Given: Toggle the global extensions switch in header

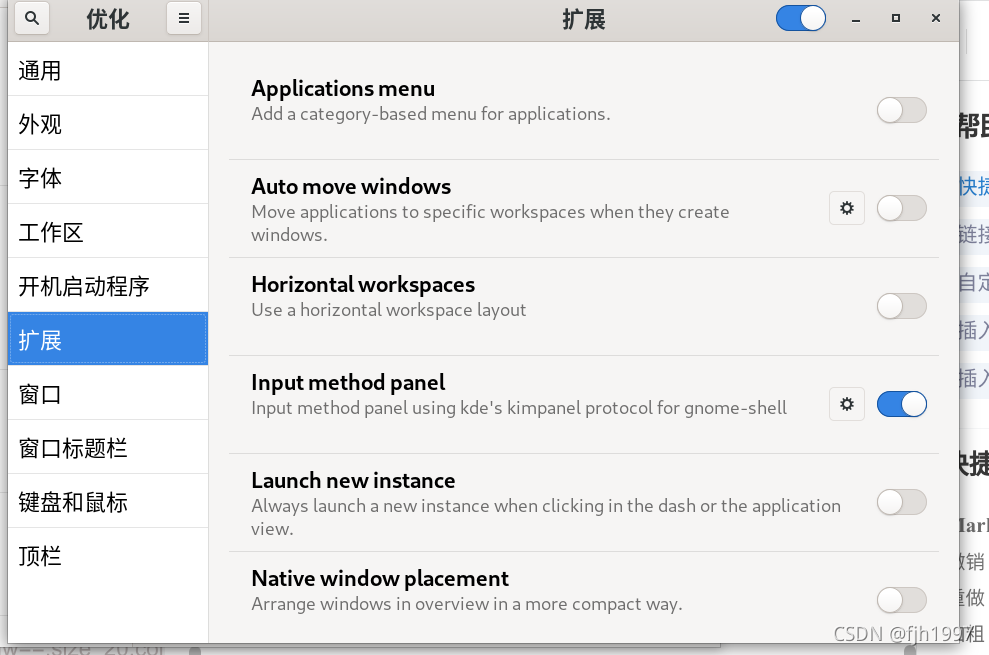Looking at the screenshot, I should 800,18.
